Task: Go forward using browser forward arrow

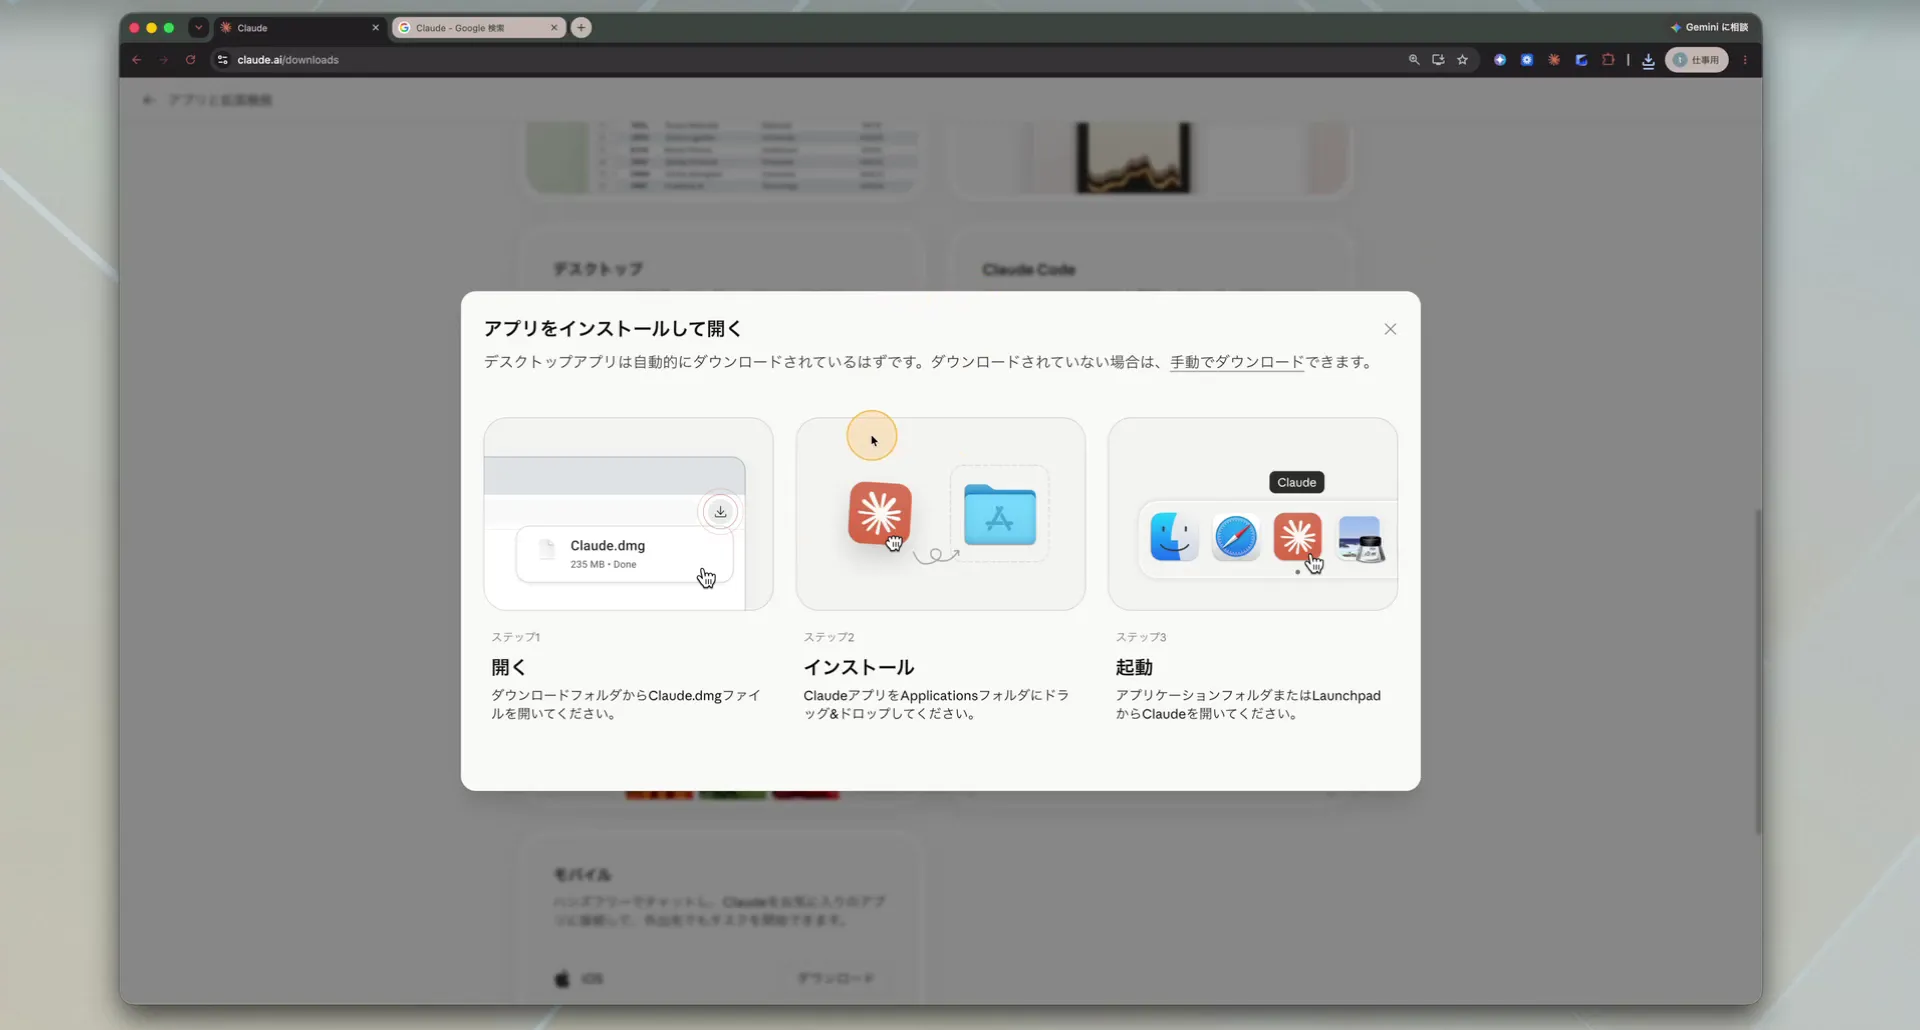Action: (164, 60)
